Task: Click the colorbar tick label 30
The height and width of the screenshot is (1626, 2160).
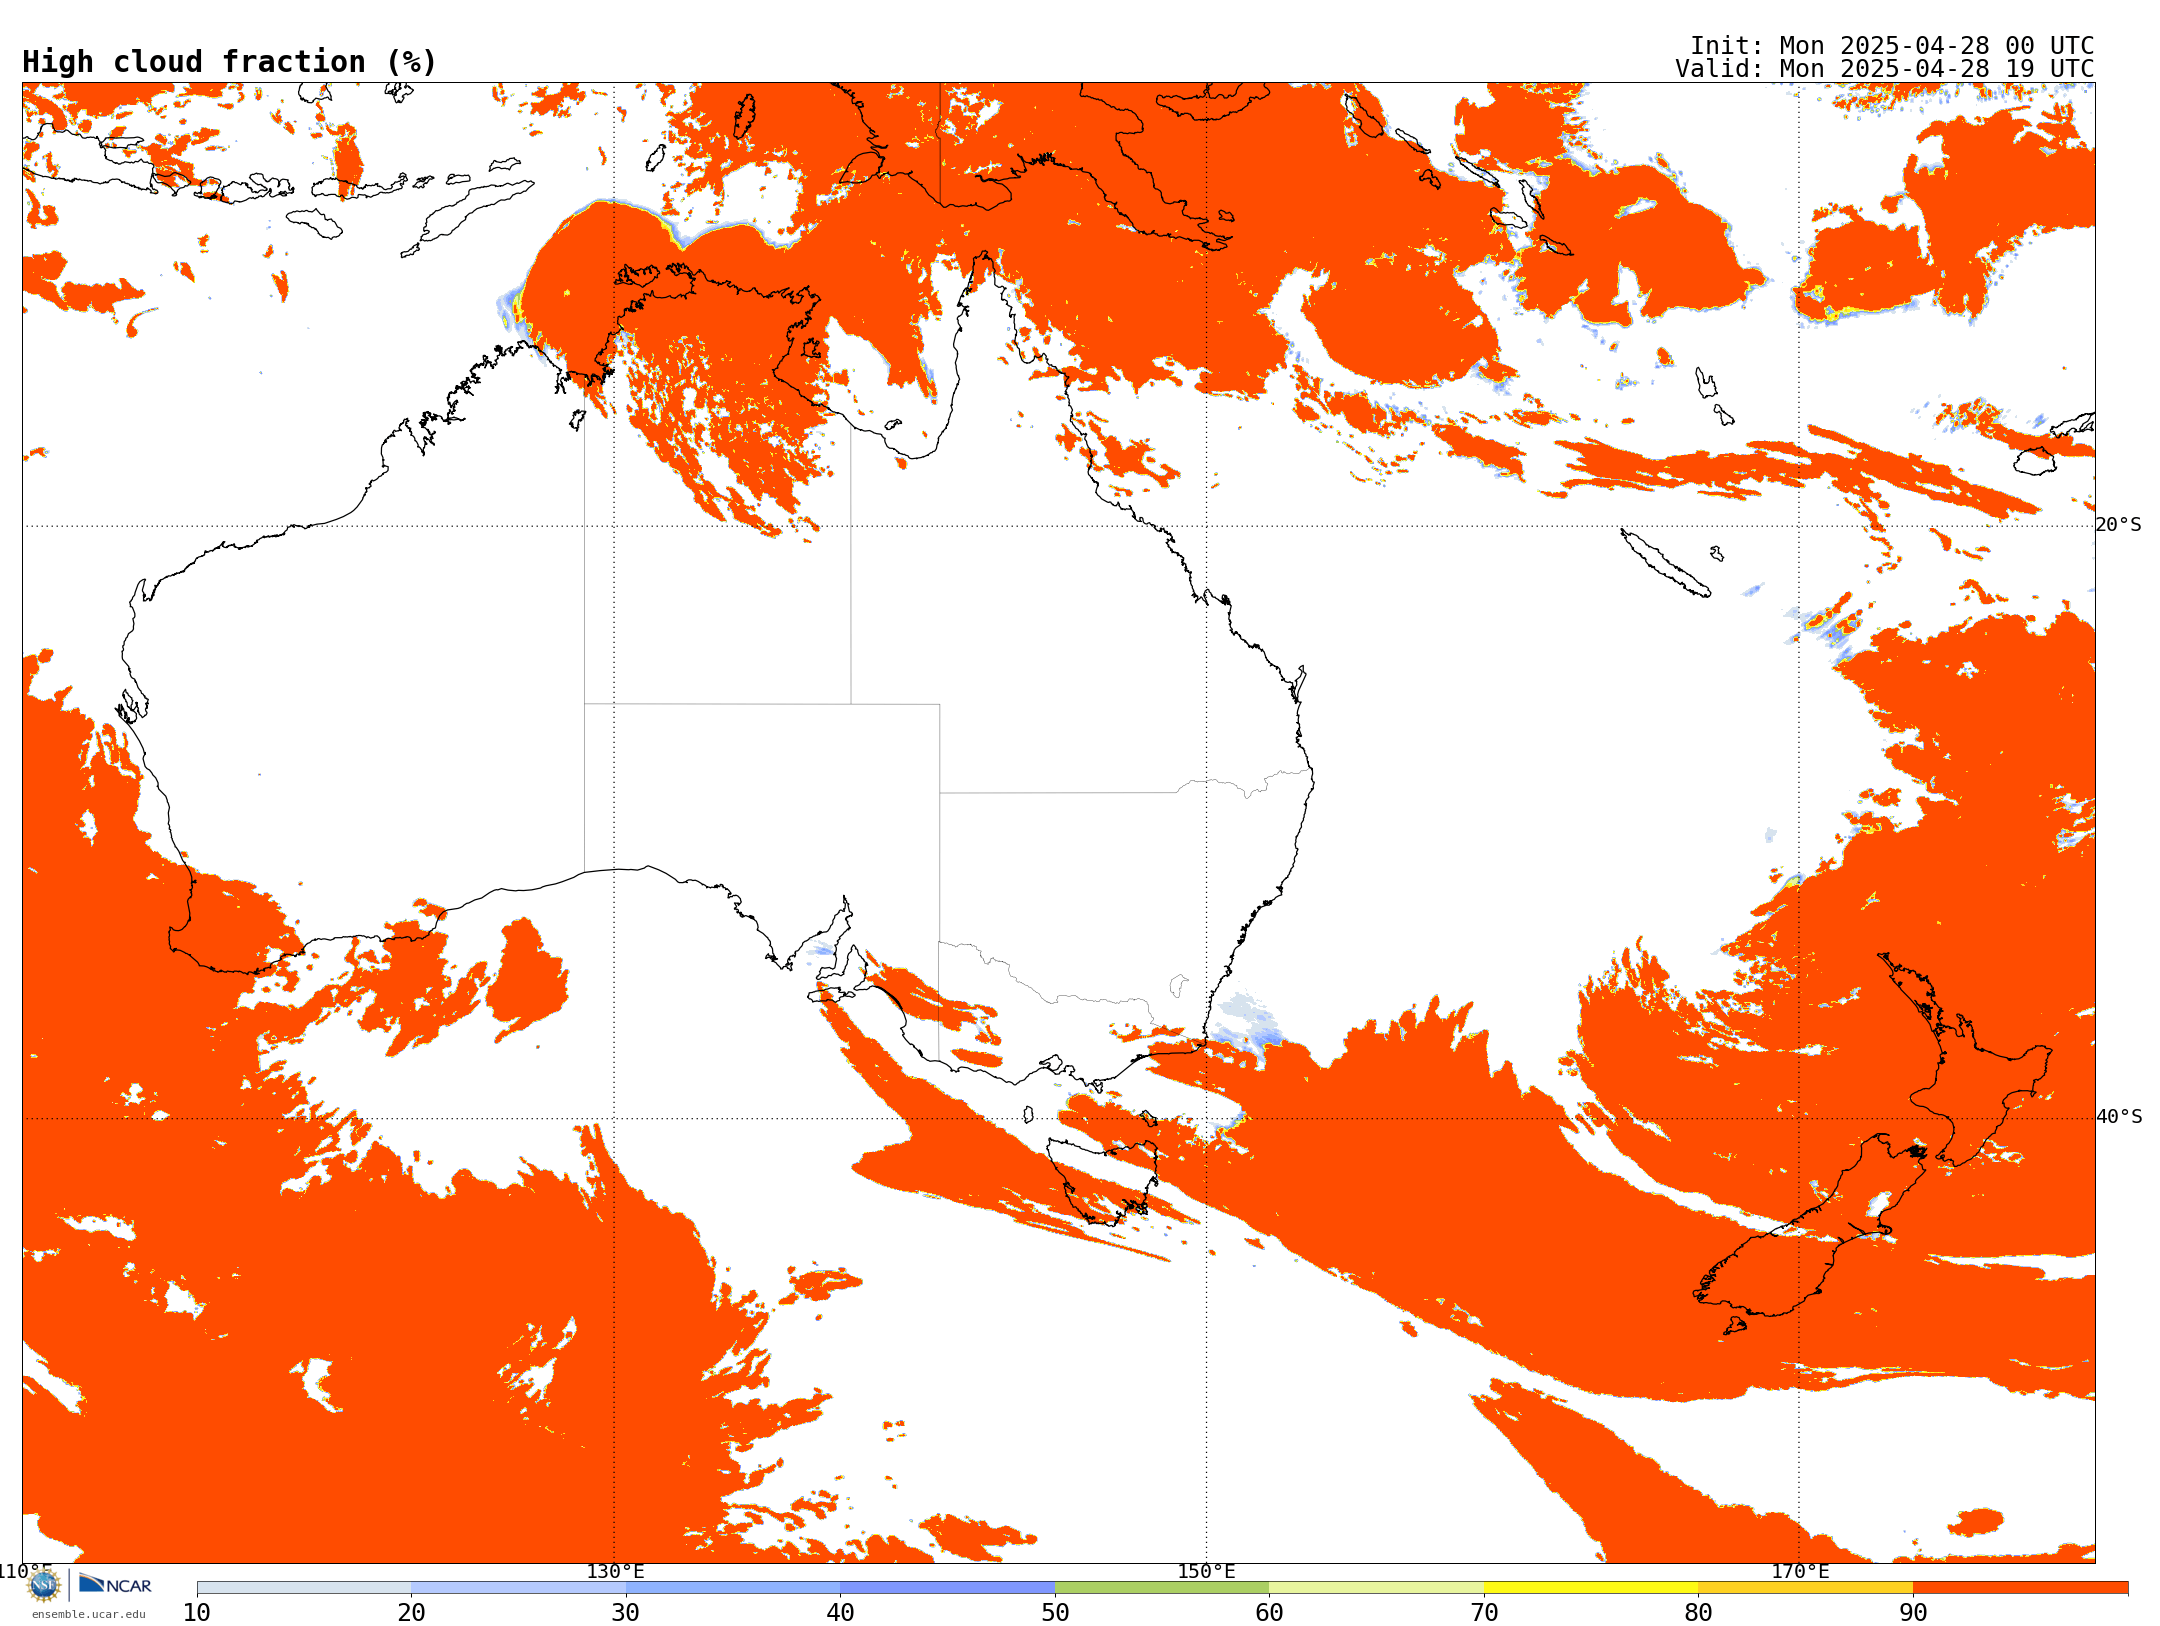Action: click(626, 1613)
